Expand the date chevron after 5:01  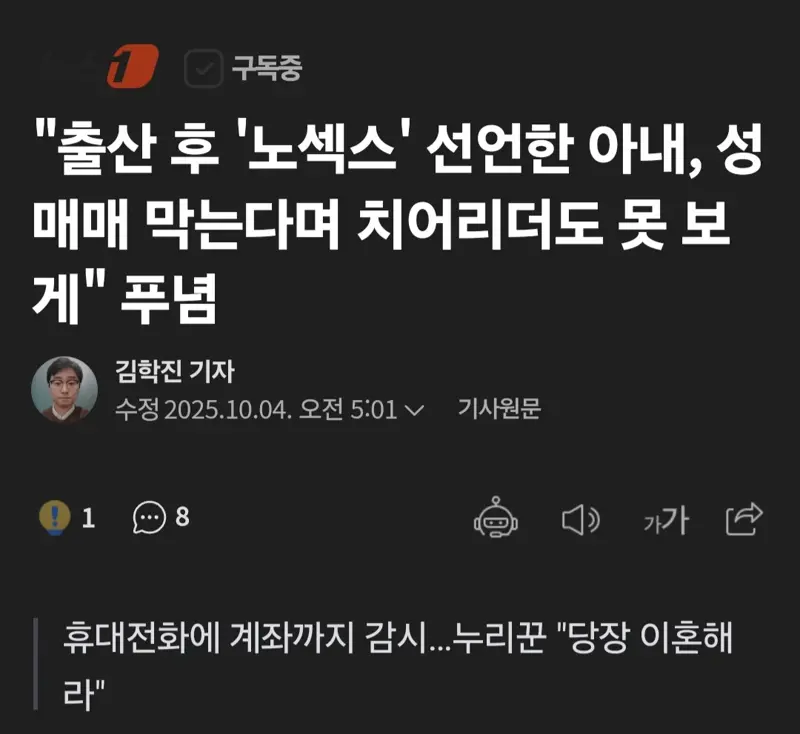point(414,410)
